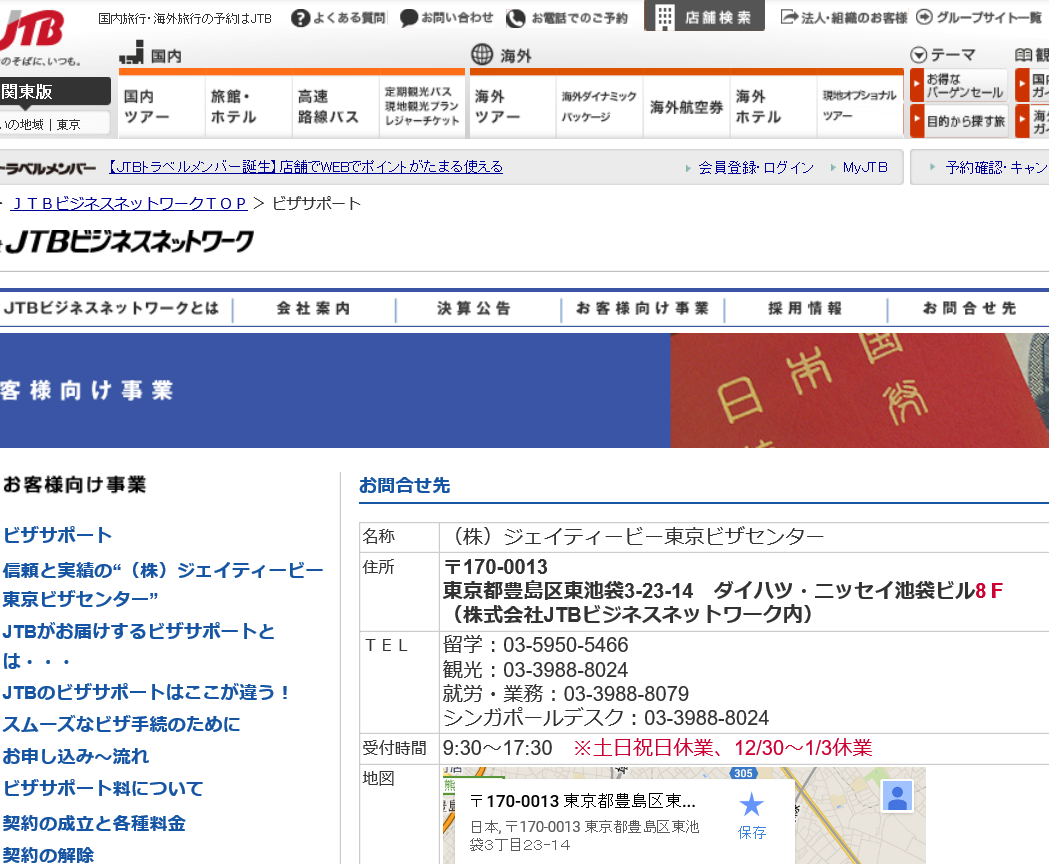1049x864 pixels.
Task: Open 契約の成立と各種料金 sidebar link
Action: [94, 823]
